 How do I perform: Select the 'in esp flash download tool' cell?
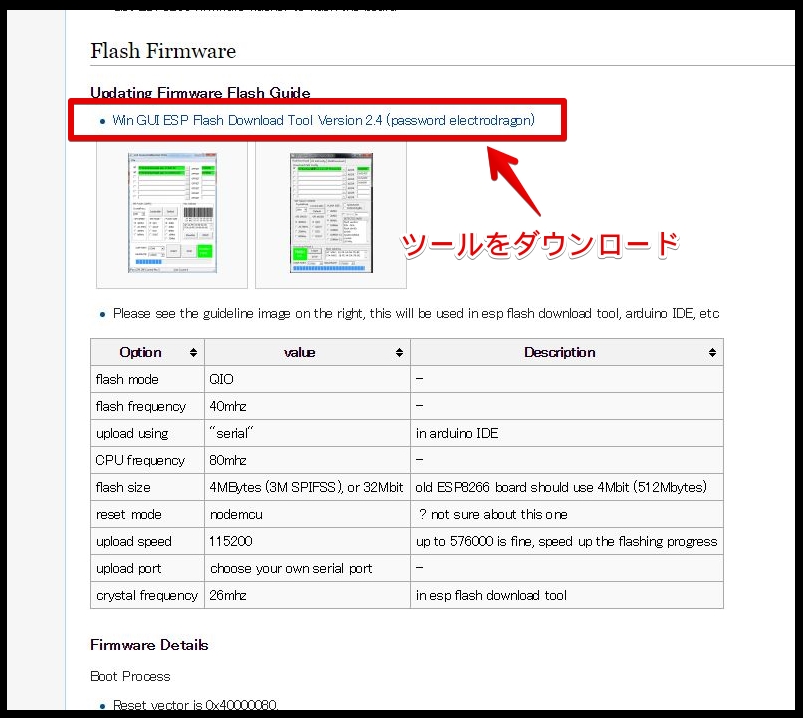pos(567,596)
